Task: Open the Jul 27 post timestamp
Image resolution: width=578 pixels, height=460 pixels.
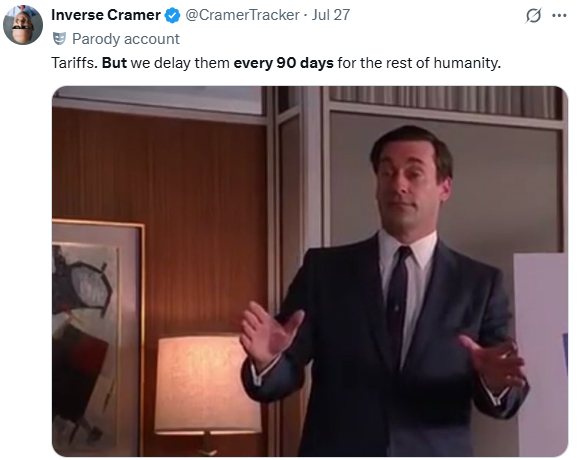Action: coord(331,15)
